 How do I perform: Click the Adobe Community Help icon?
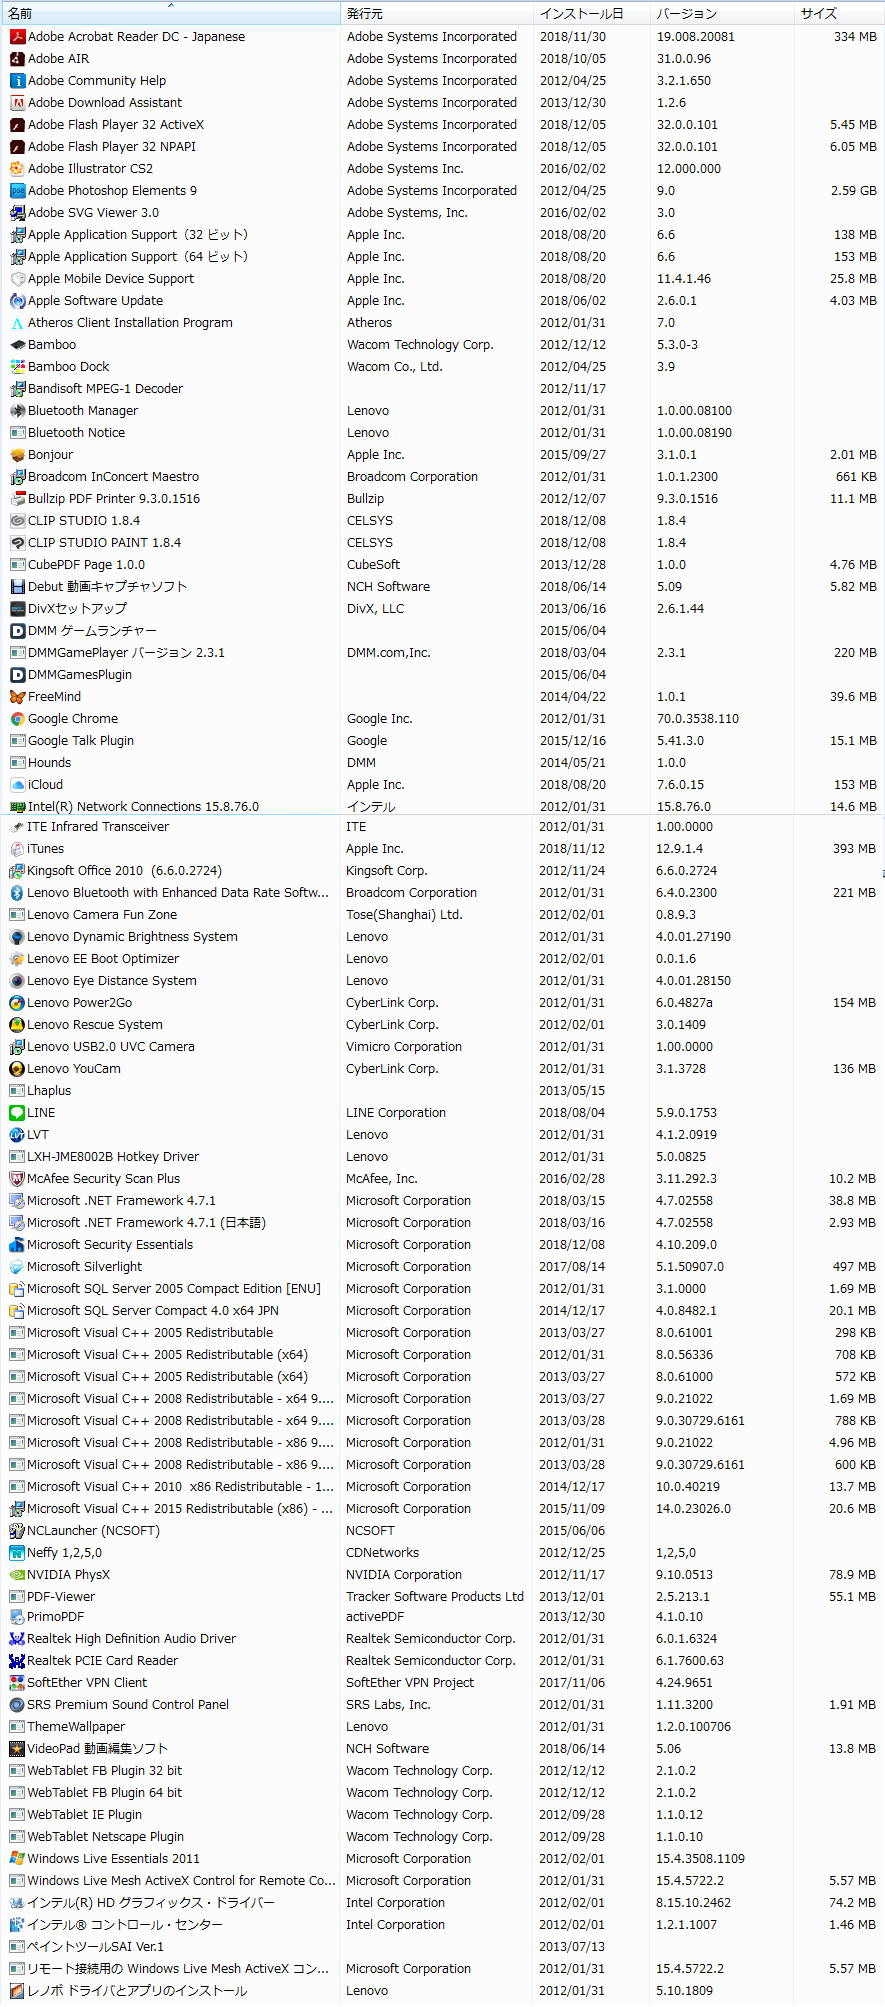coord(17,80)
